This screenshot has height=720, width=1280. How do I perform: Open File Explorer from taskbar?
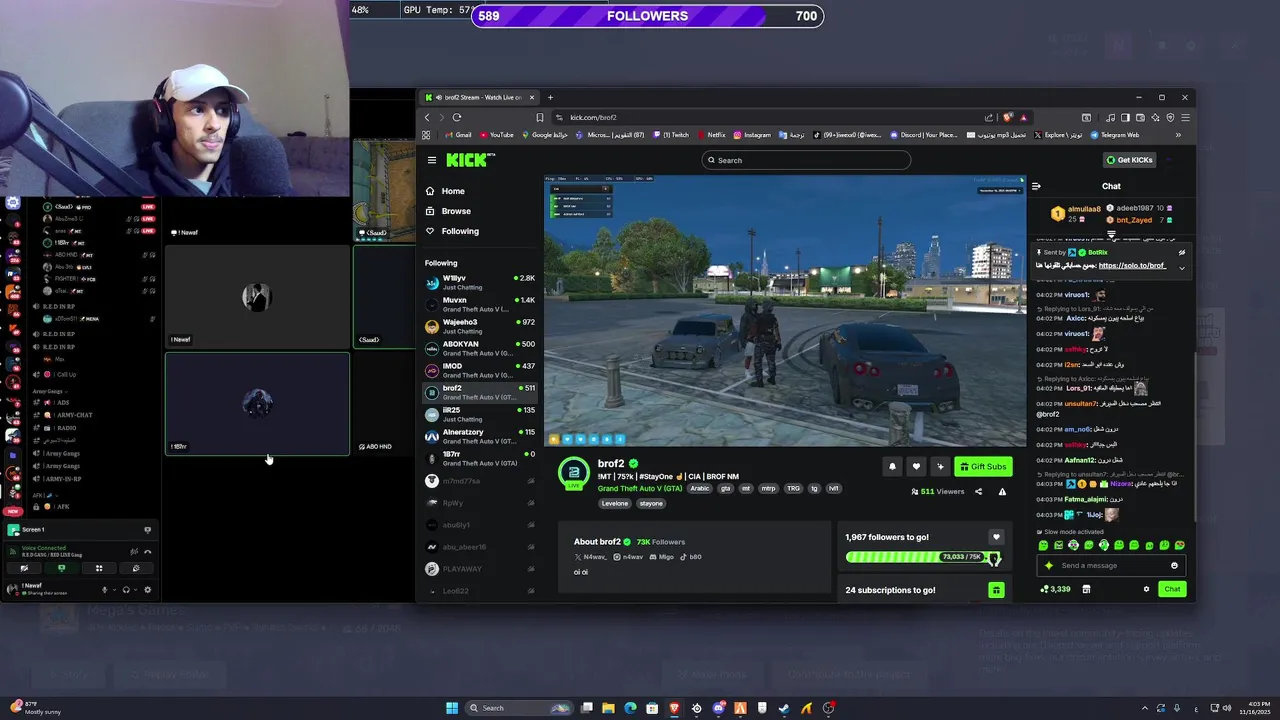point(608,708)
